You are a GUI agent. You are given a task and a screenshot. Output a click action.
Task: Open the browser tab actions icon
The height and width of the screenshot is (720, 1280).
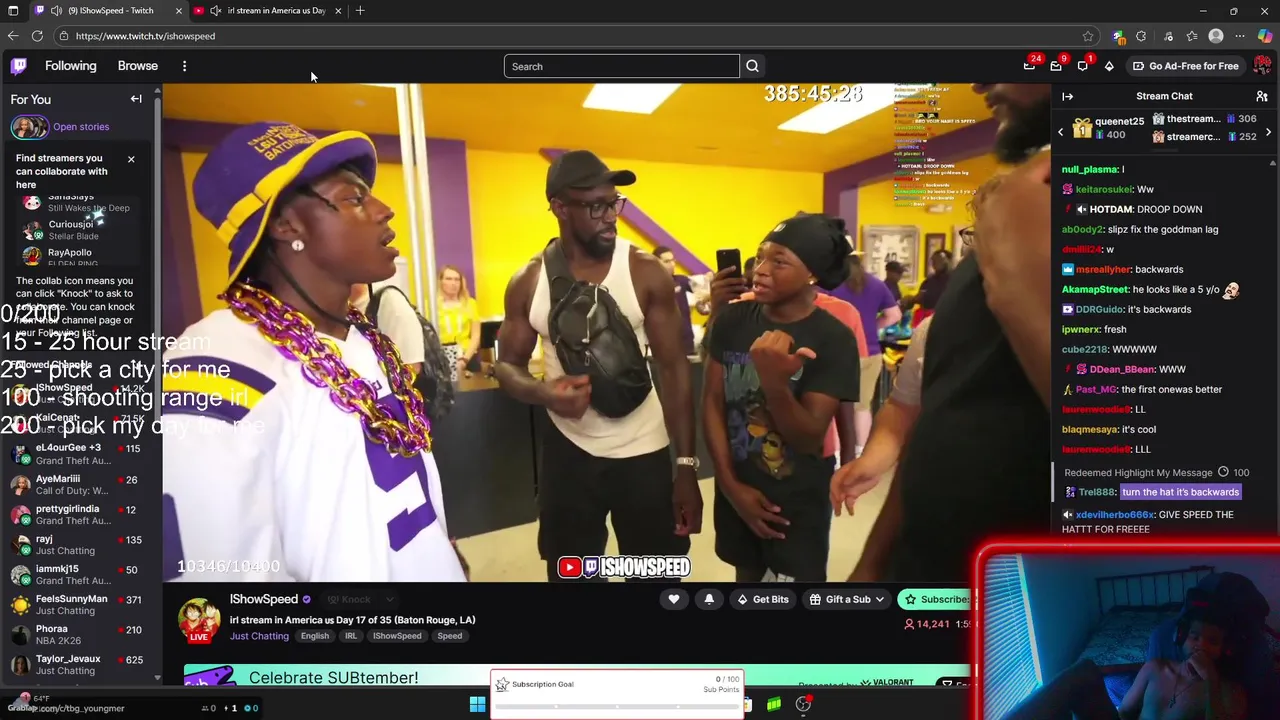pyautogui.click(x=13, y=10)
